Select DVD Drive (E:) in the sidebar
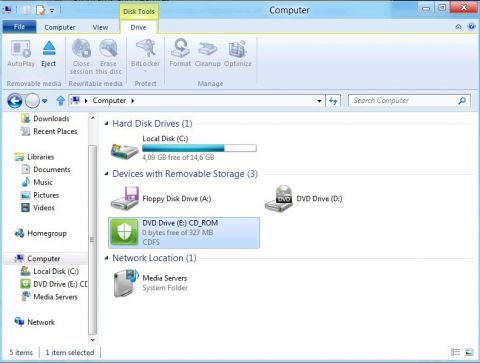Image resolution: width=480 pixels, height=363 pixels. 54,284
